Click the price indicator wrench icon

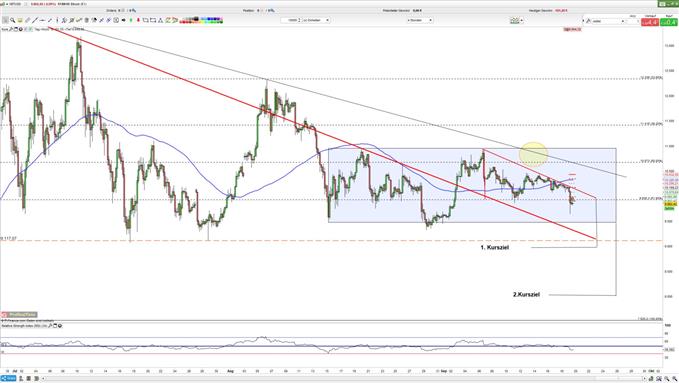pos(10,29)
